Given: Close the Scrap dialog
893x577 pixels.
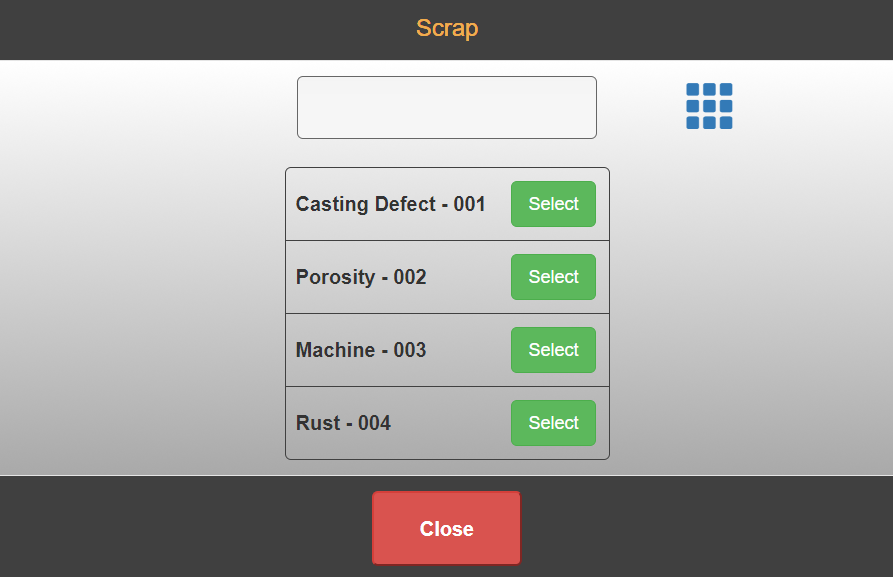Looking at the screenshot, I should 446,528.
